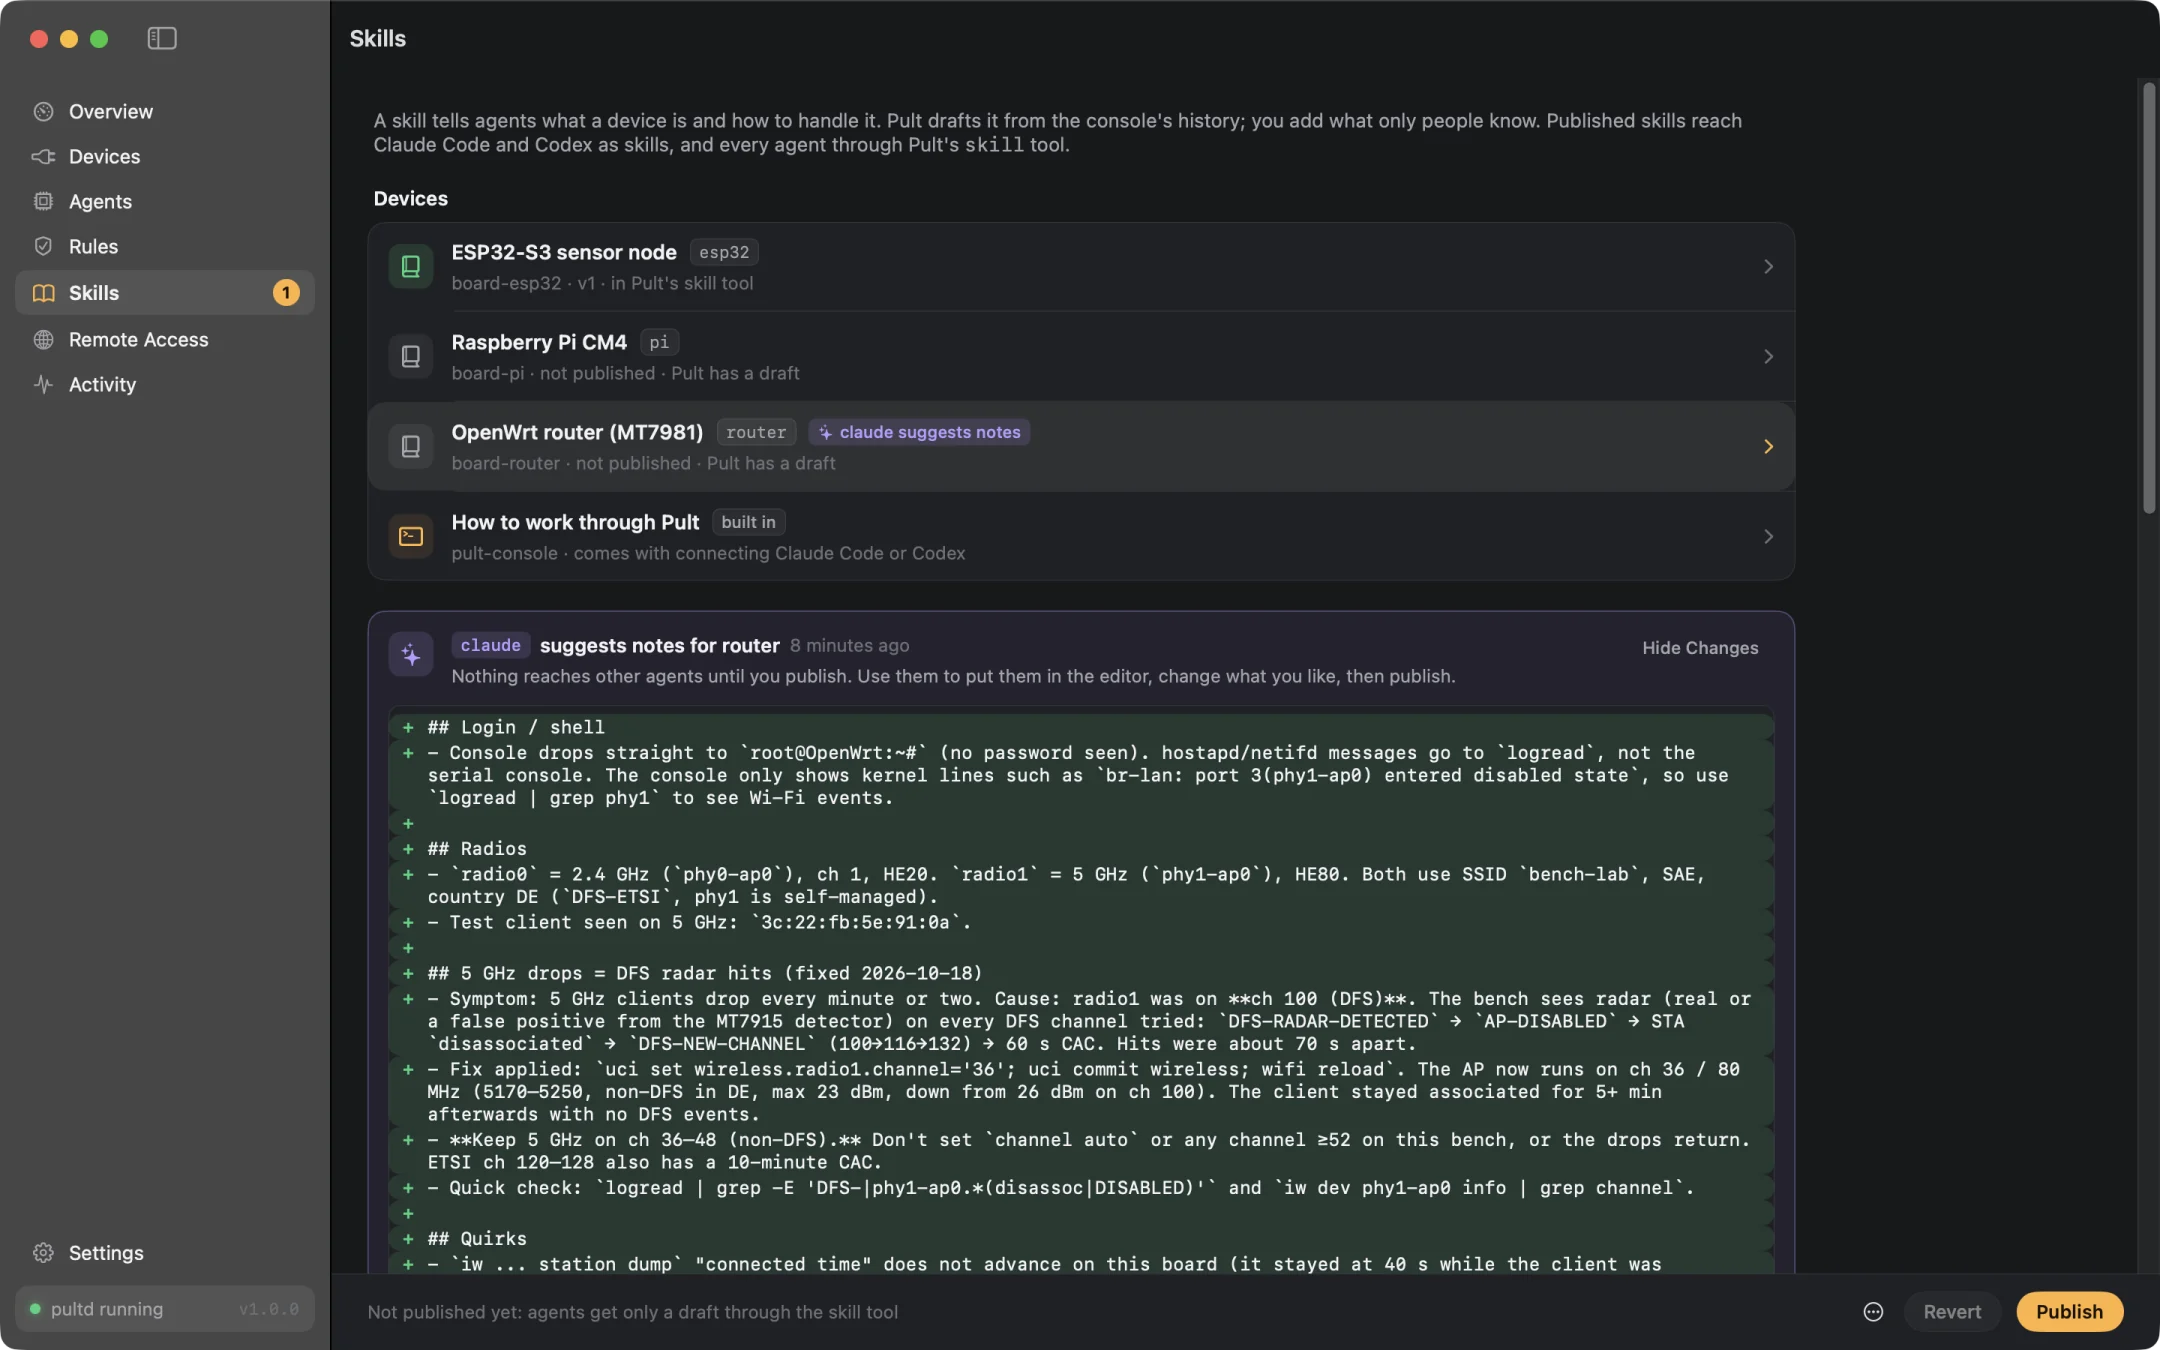
Task: Click the Rules shield icon
Action: (43, 246)
